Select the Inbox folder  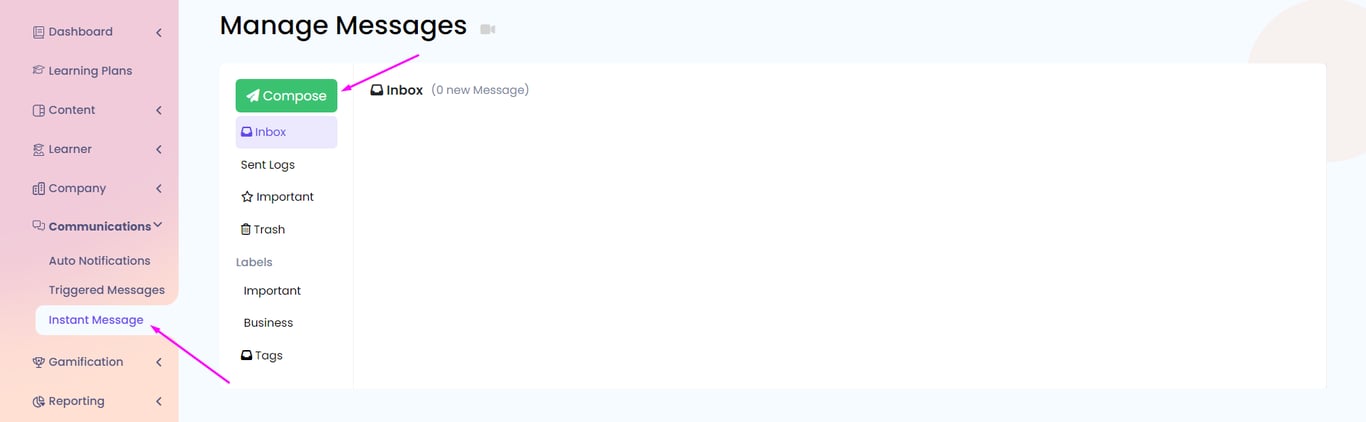pos(287,132)
